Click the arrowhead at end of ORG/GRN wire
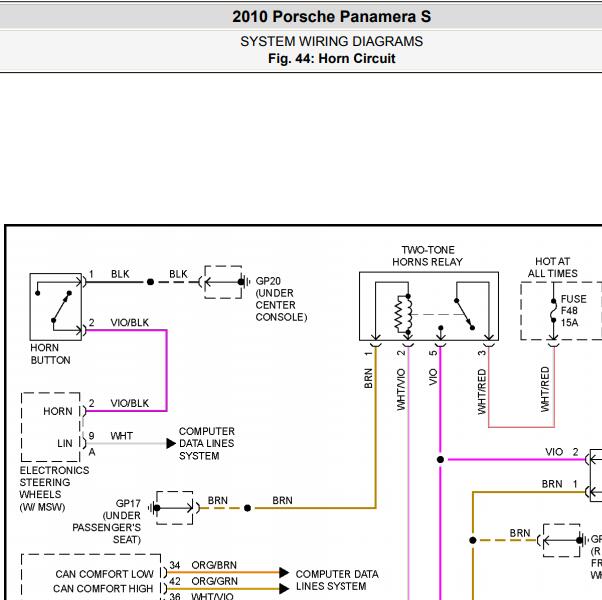 click(284, 588)
